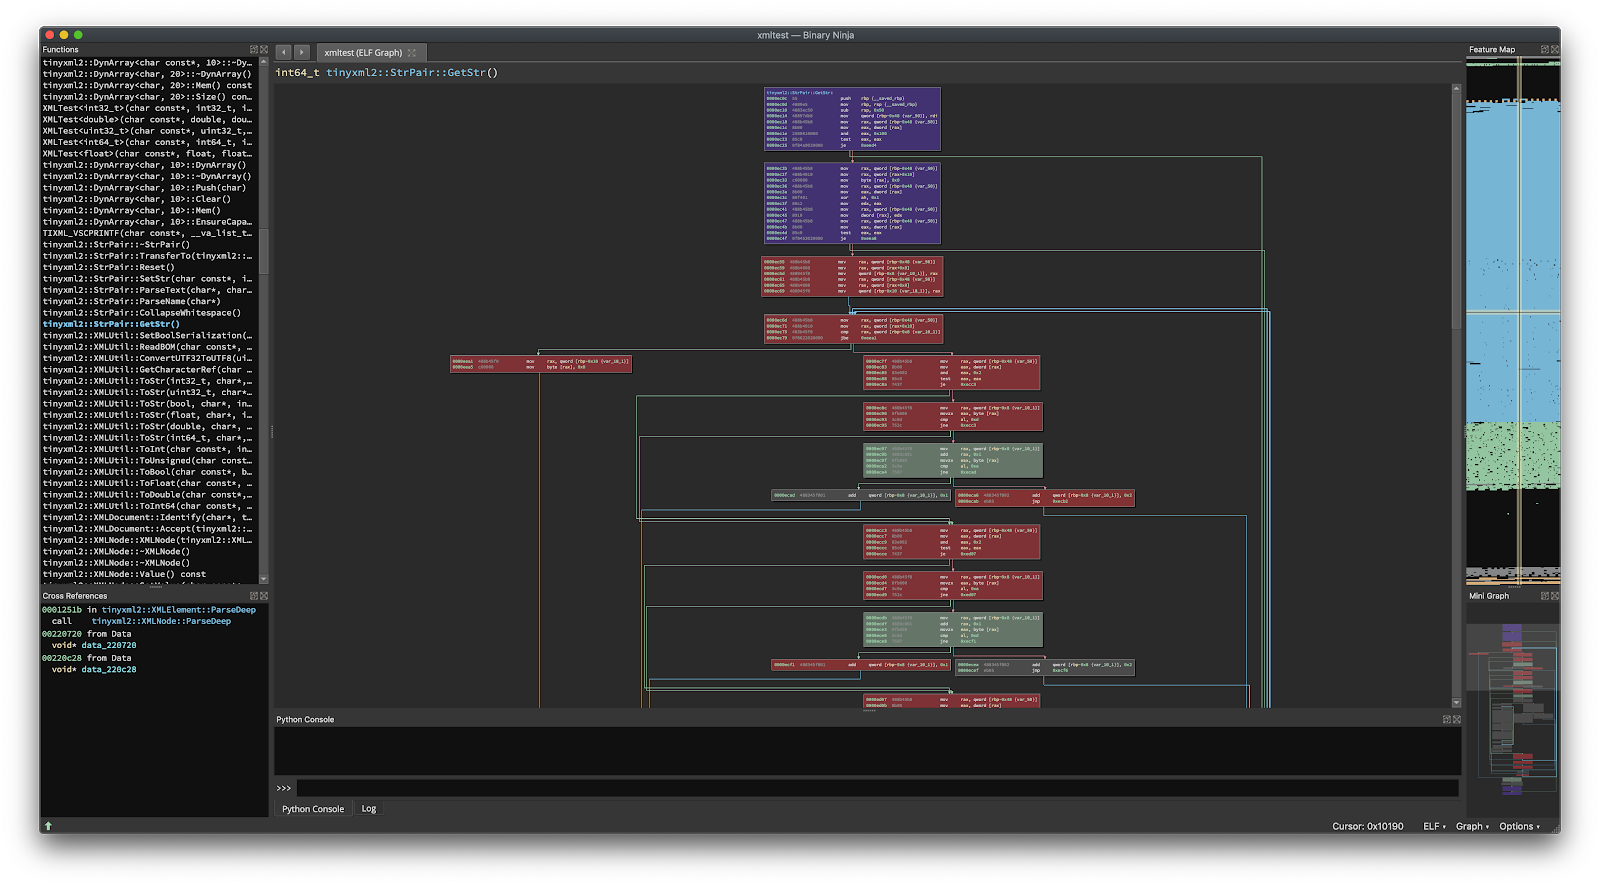Screen dimensions: 1600x886
Task: Close the Feature Map panel
Action: coord(1555,49)
